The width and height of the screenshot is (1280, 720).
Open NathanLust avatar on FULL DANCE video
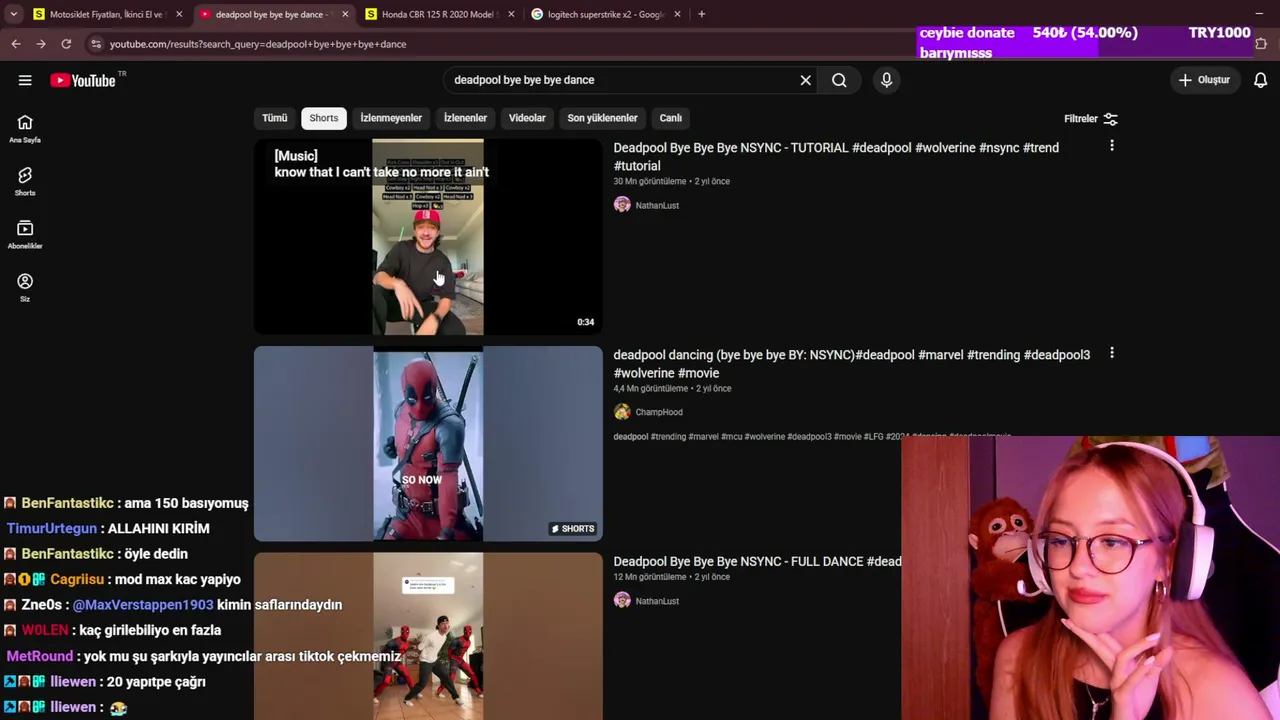pos(622,601)
